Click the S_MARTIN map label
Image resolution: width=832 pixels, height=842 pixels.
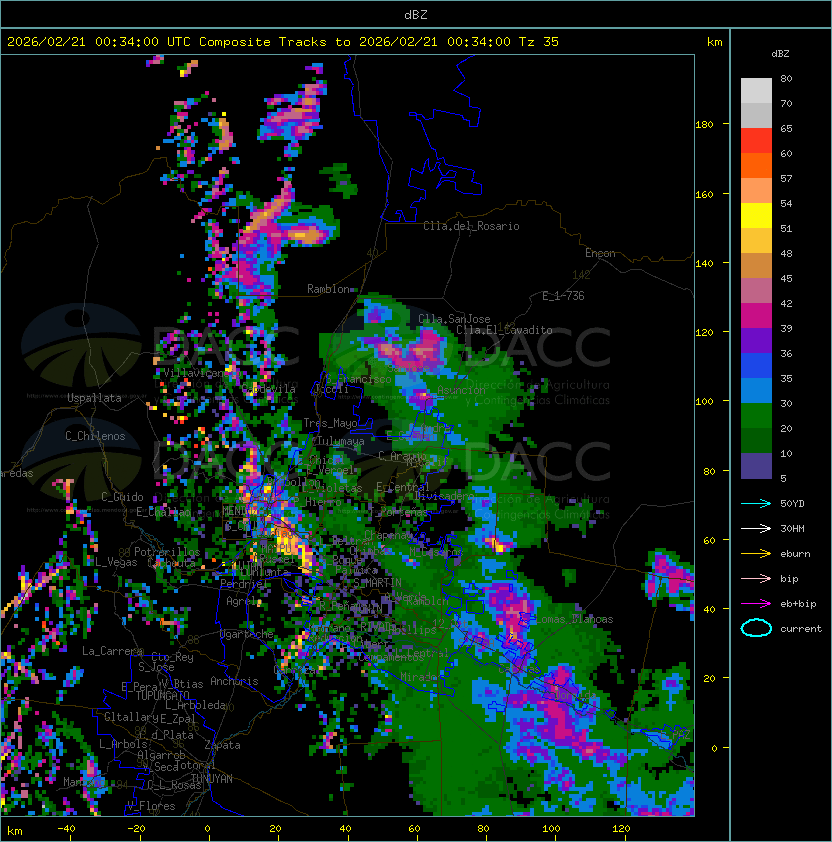377,582
